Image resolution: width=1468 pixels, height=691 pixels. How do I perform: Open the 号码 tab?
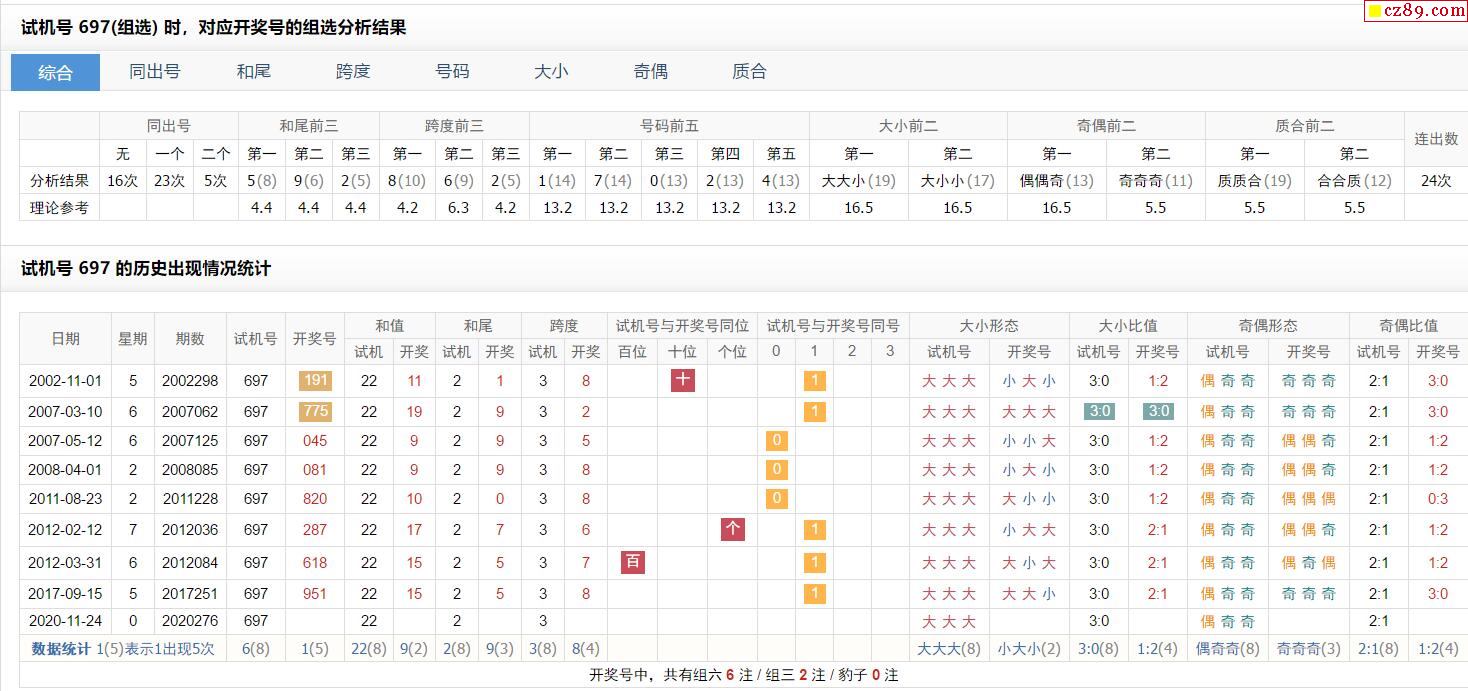point(452,72)
